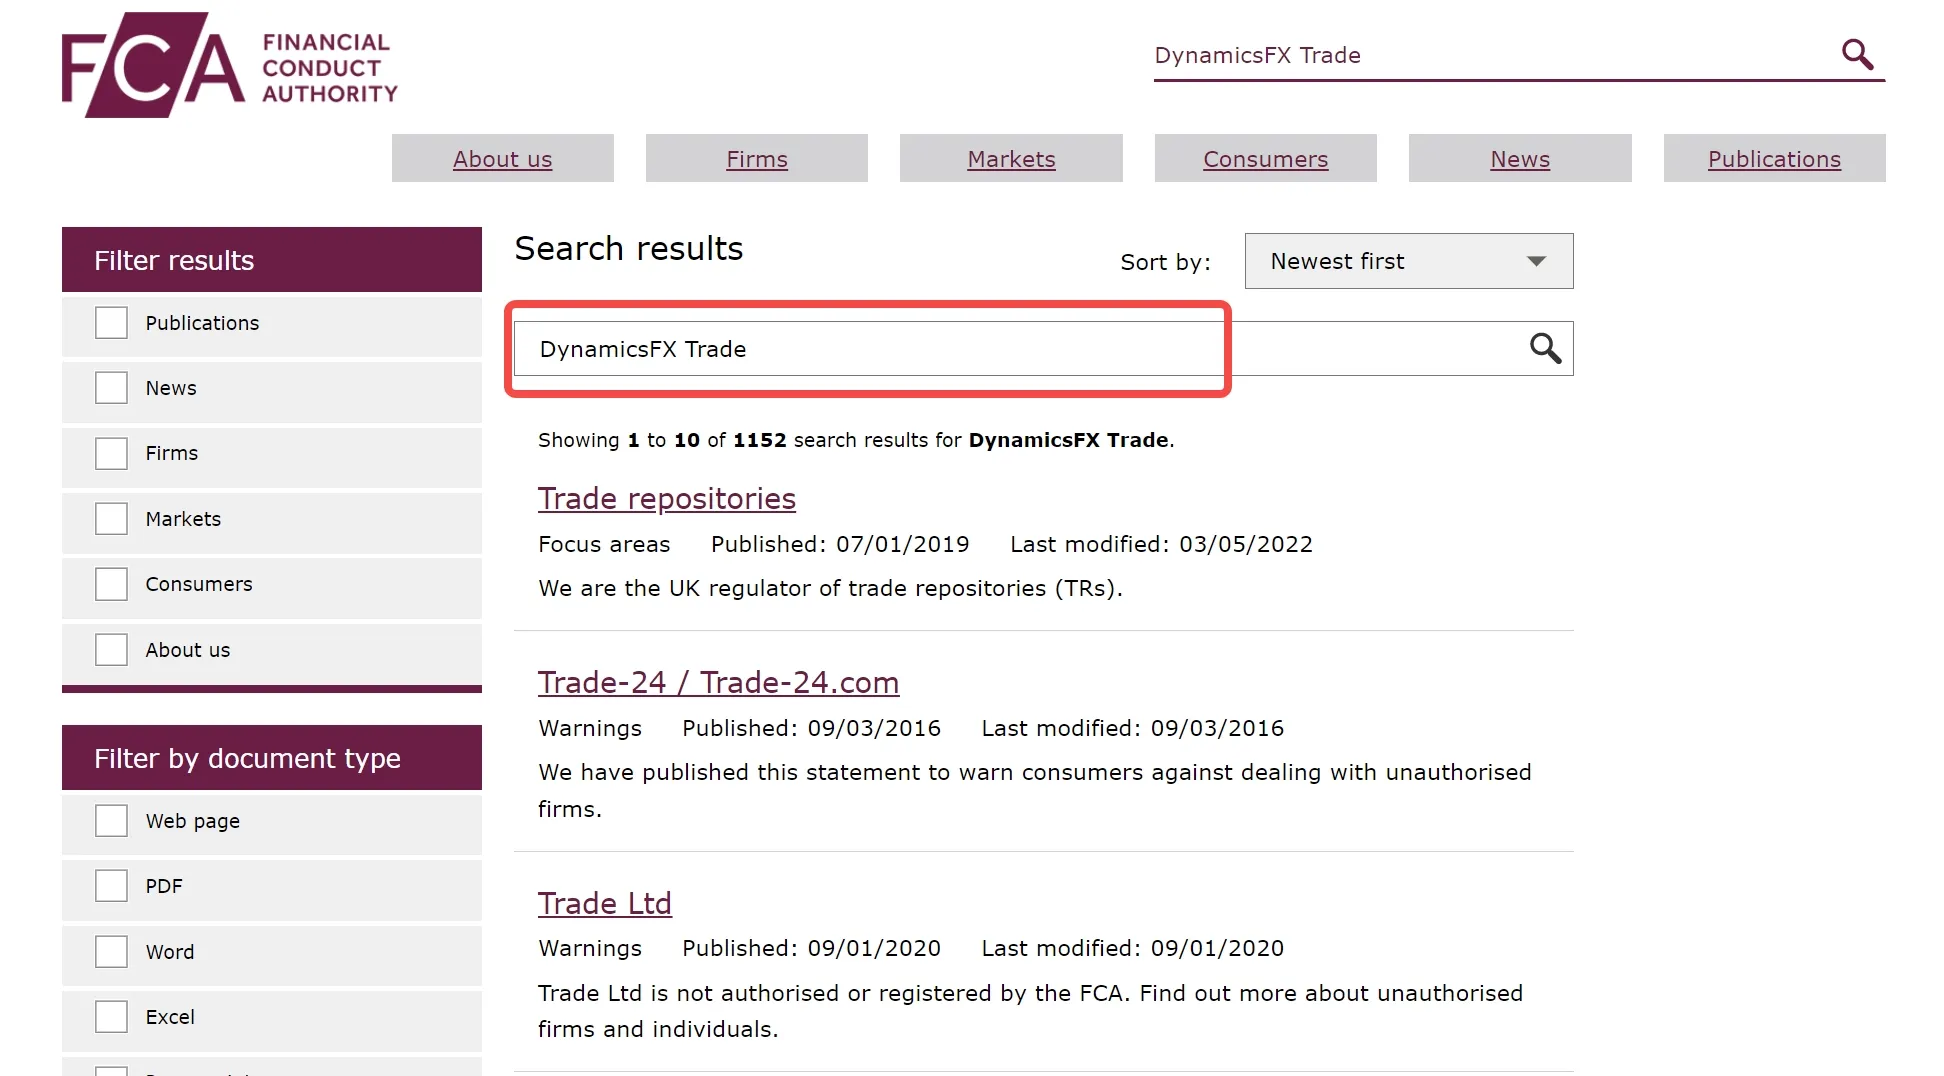
Task: Click the FCA logo to go home
Action: 229,65
